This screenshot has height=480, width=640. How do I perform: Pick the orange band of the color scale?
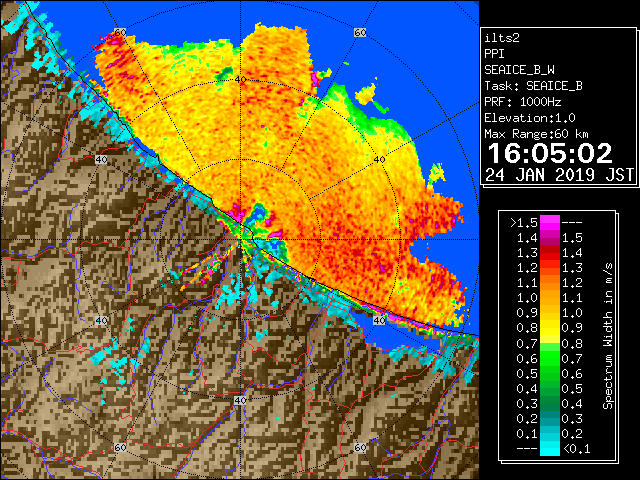point(550,290)
